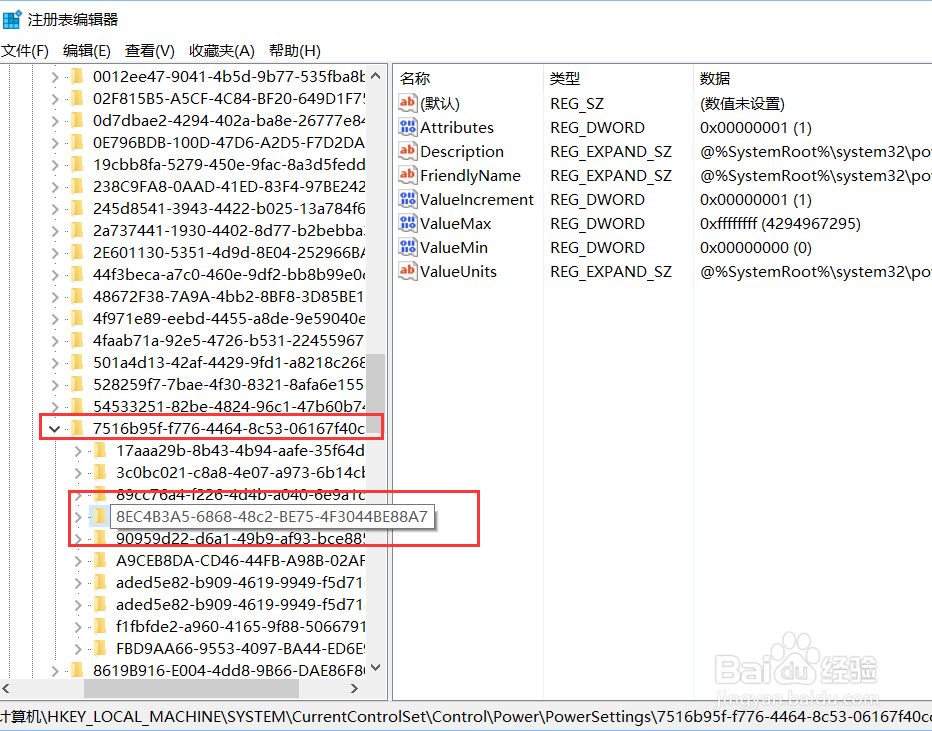Select the ValueMax DWORD value icon
The height and width of the screenshot is (731, 932).
408,223
